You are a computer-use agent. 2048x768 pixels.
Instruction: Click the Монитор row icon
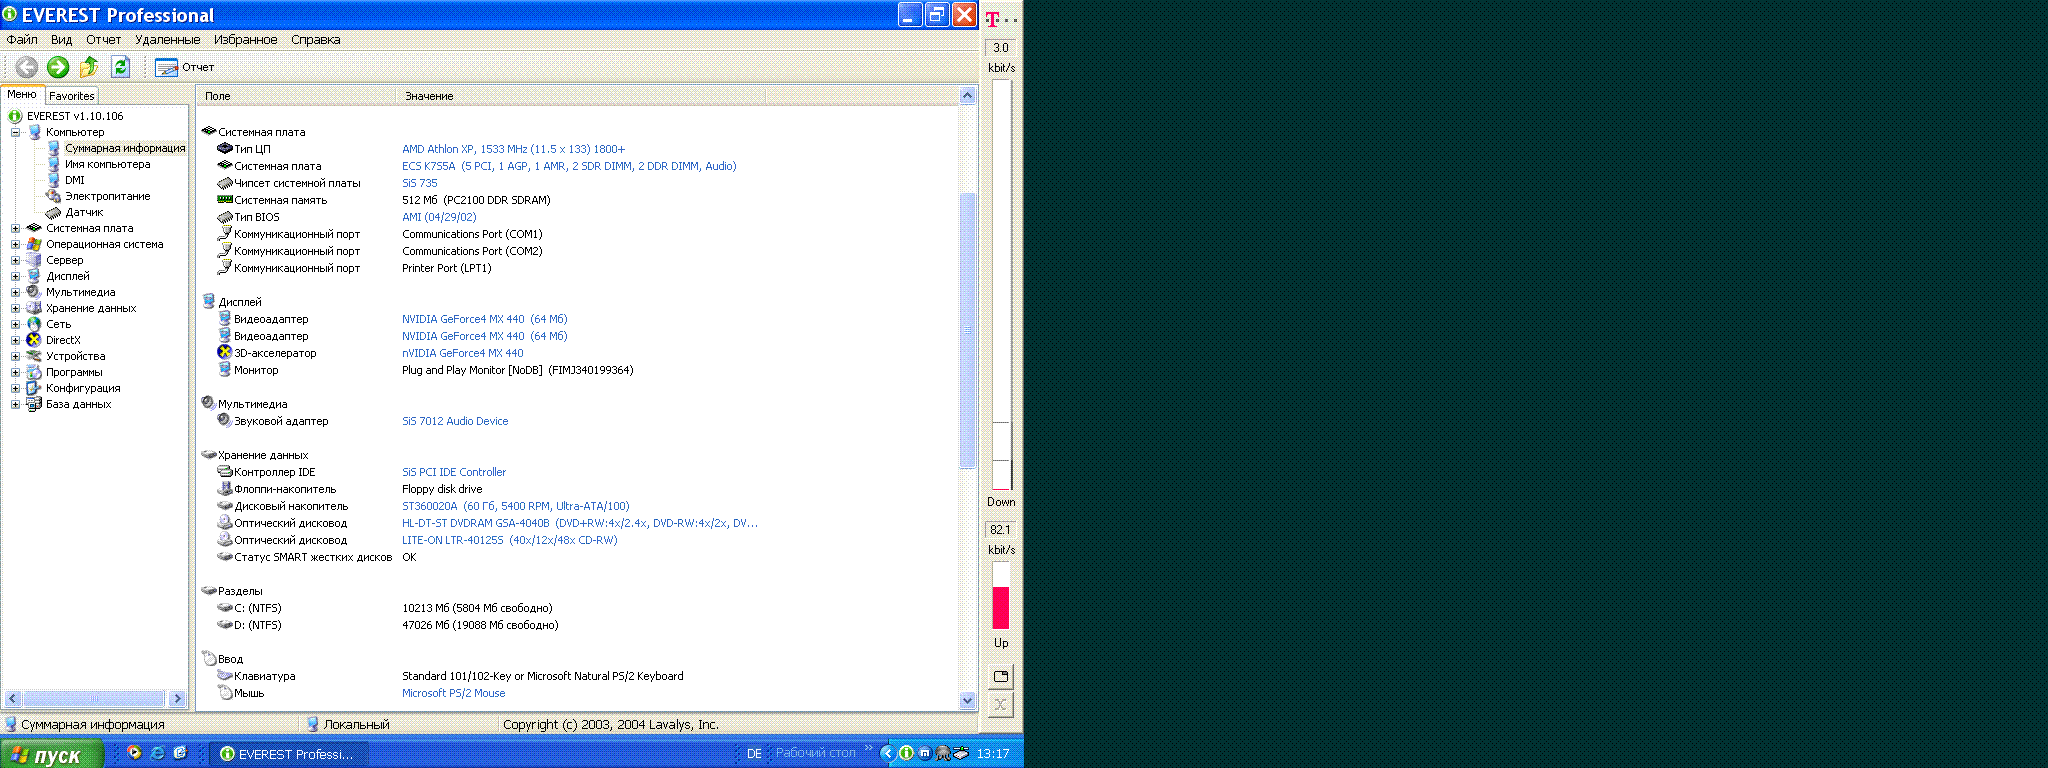pyautogui.click(x=225, y=369)
